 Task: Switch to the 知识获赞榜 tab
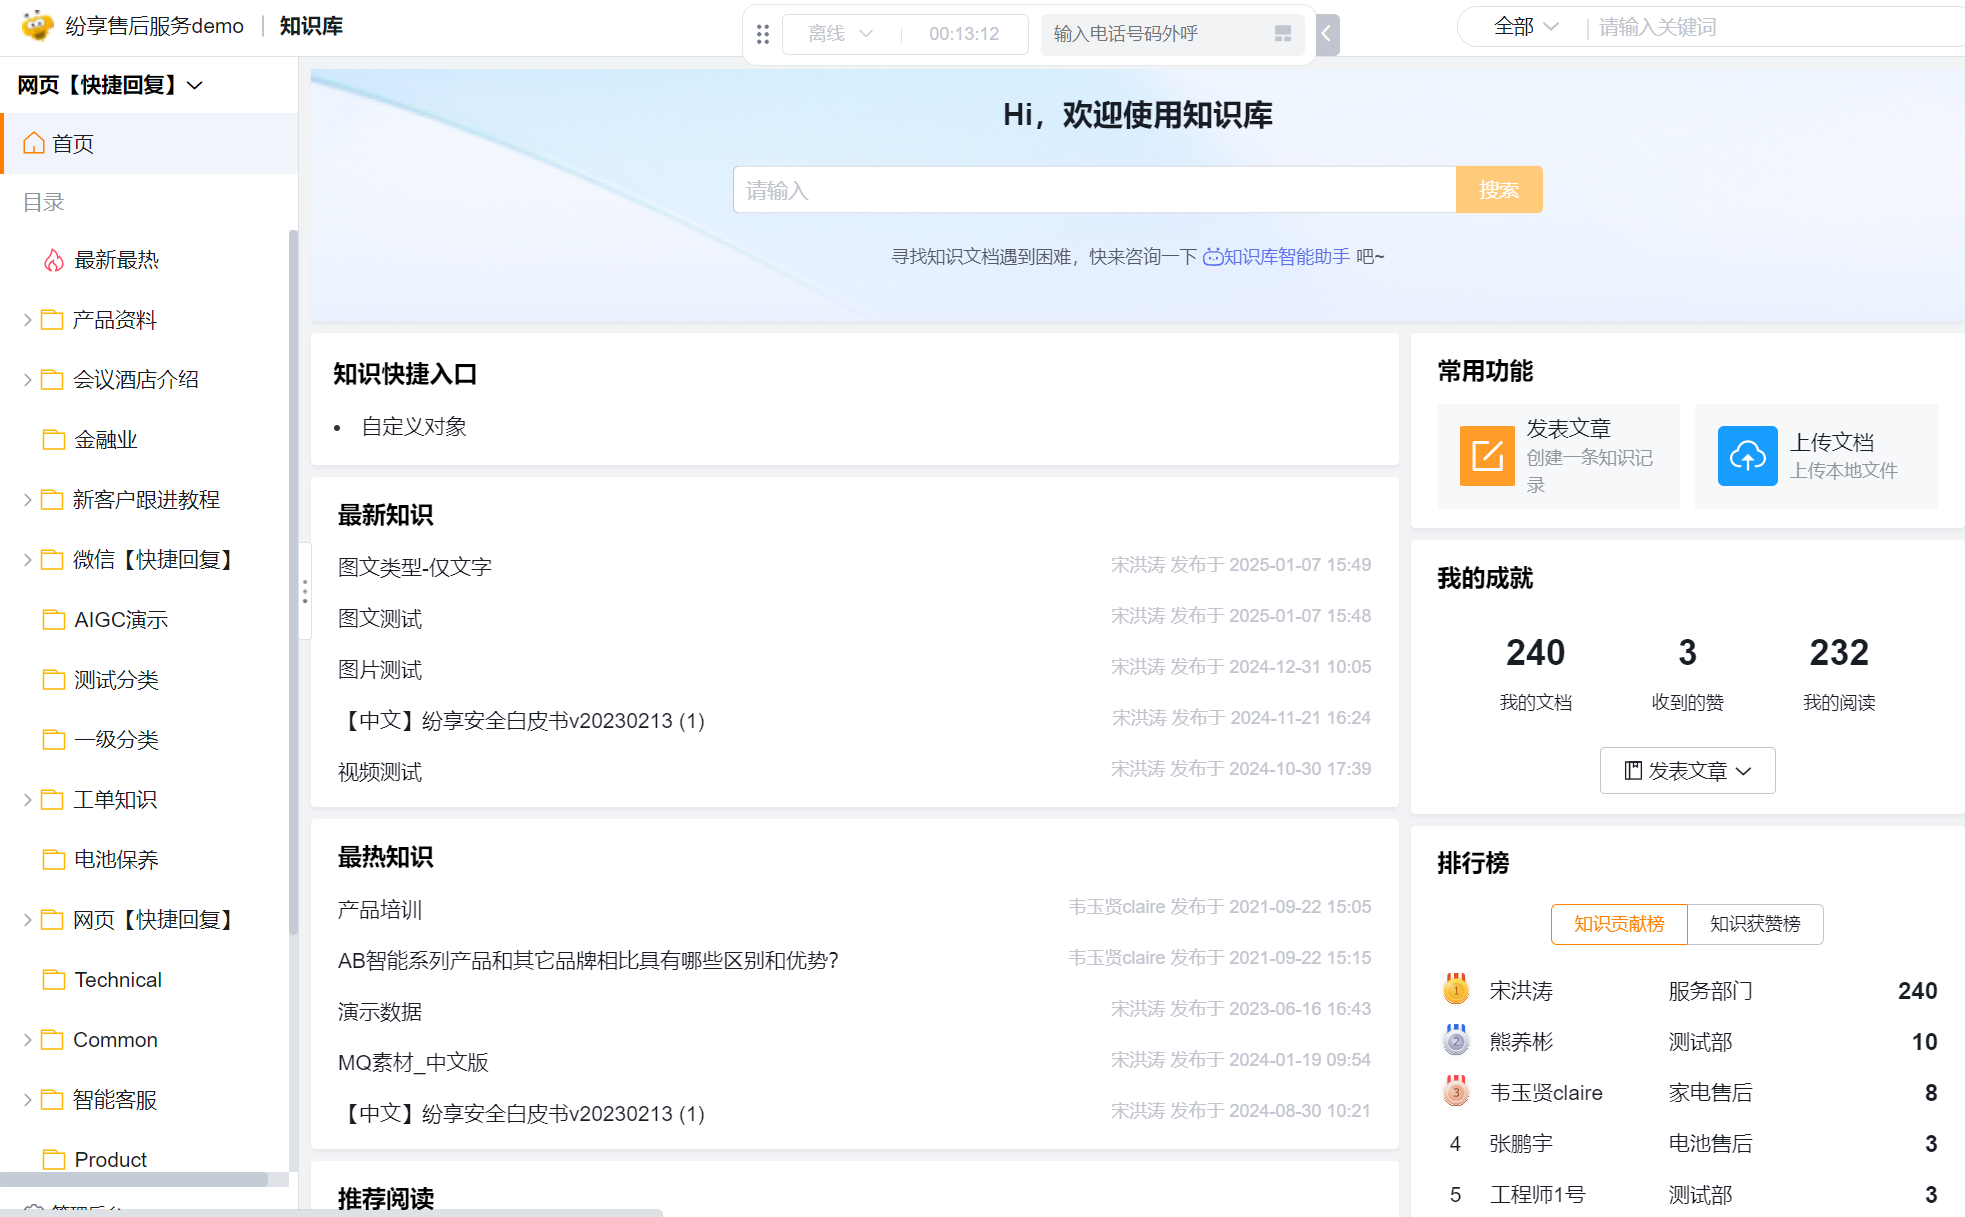(1754, 924)
